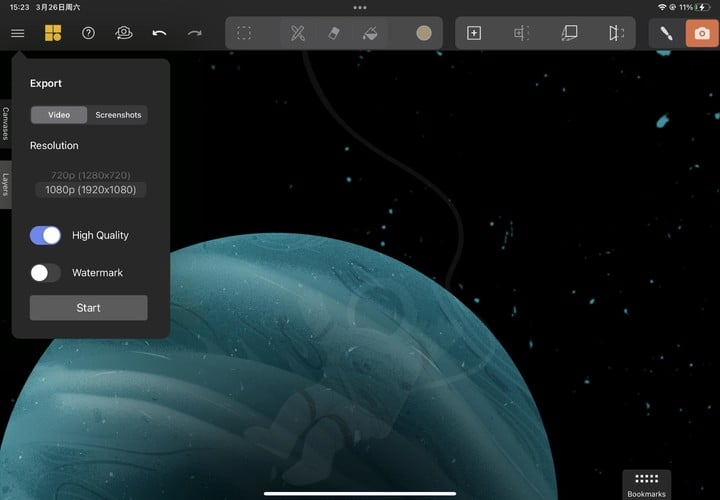Click the orange camera record button
This screenshot has width=720, height=500.
pyautogui.click(x=702, y=33)
